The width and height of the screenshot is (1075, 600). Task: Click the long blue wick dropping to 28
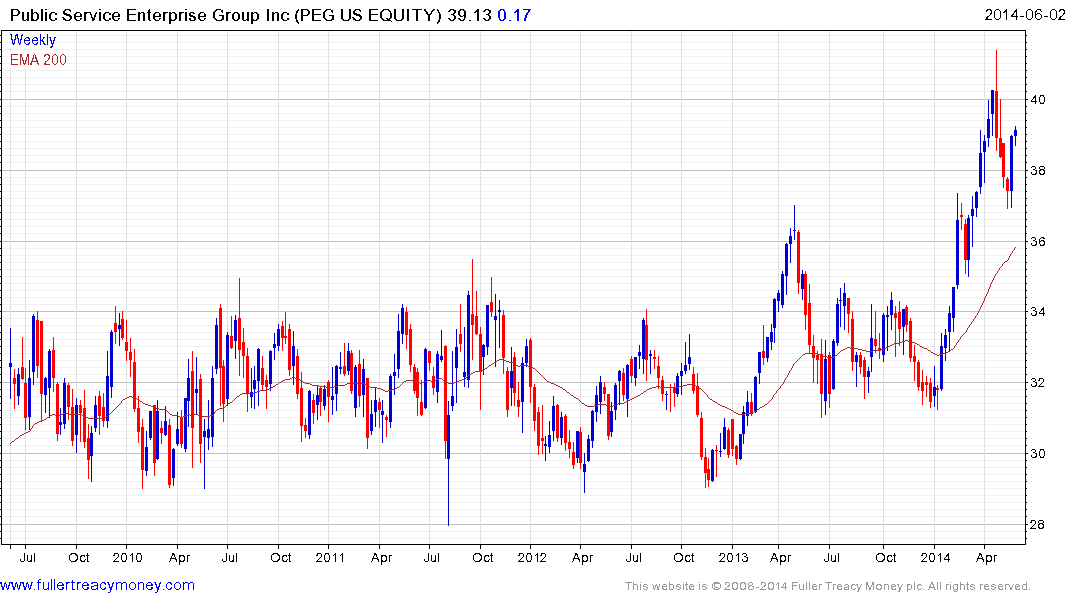point(448,492)
